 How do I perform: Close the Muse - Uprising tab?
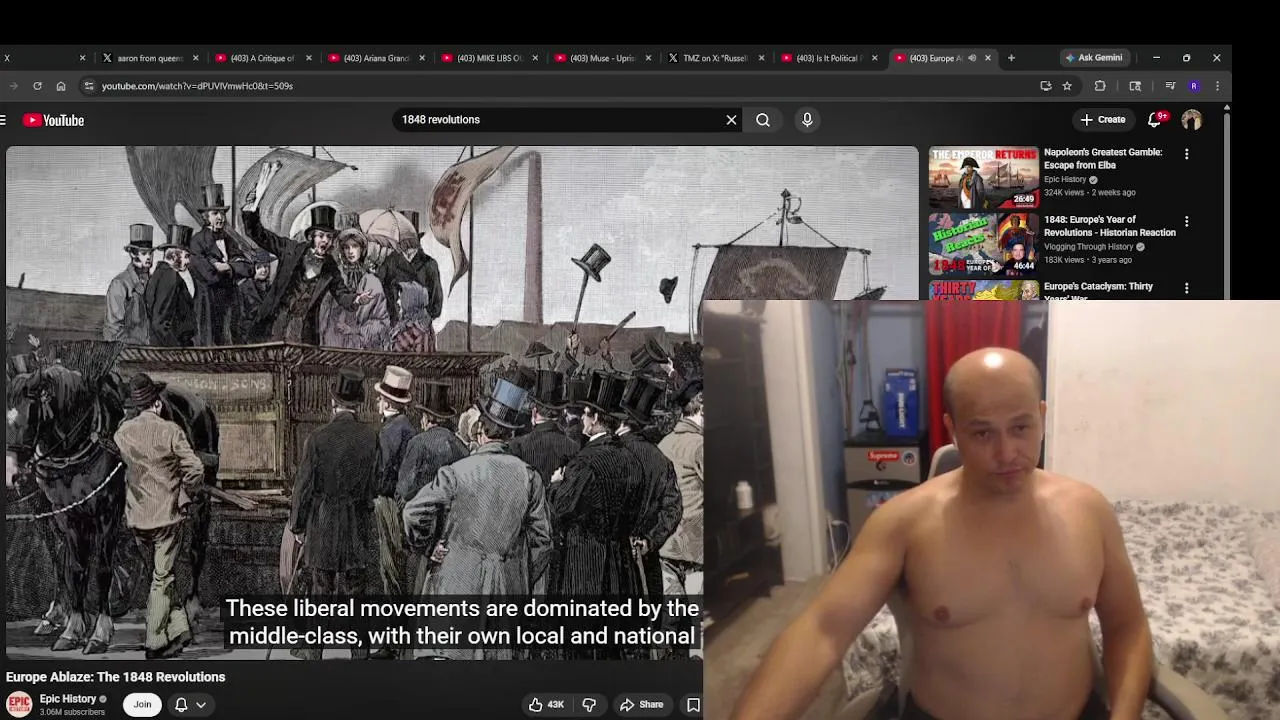click(x=648, y=58)
